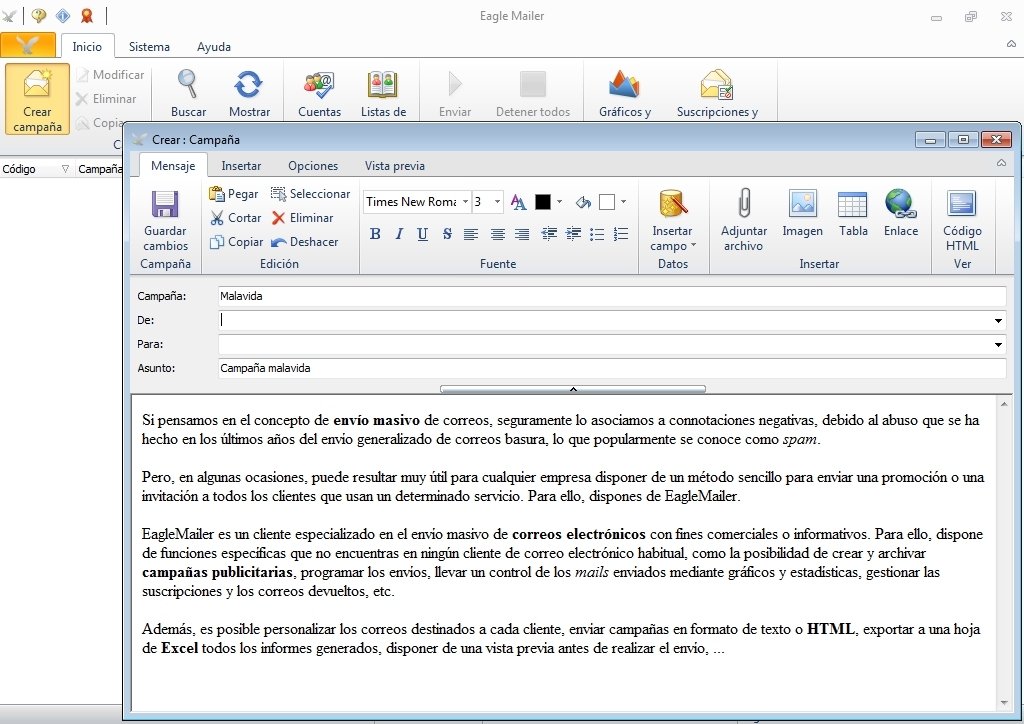Image resolution: width=1024 pixels, height=724 pixels.
Task: Click the Cortar scissors button
Action: 236,218
